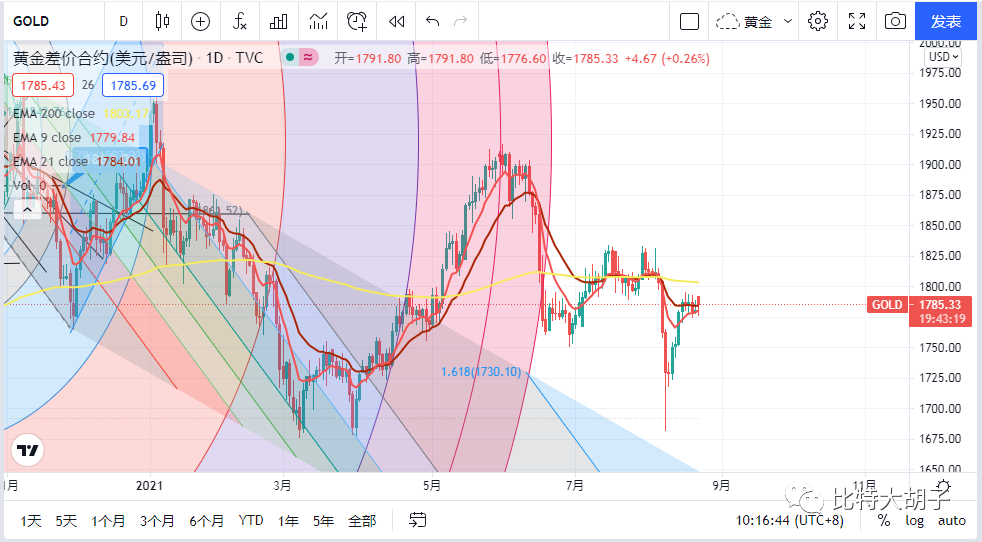
Task: Set range to 全部
Action: 362,521
